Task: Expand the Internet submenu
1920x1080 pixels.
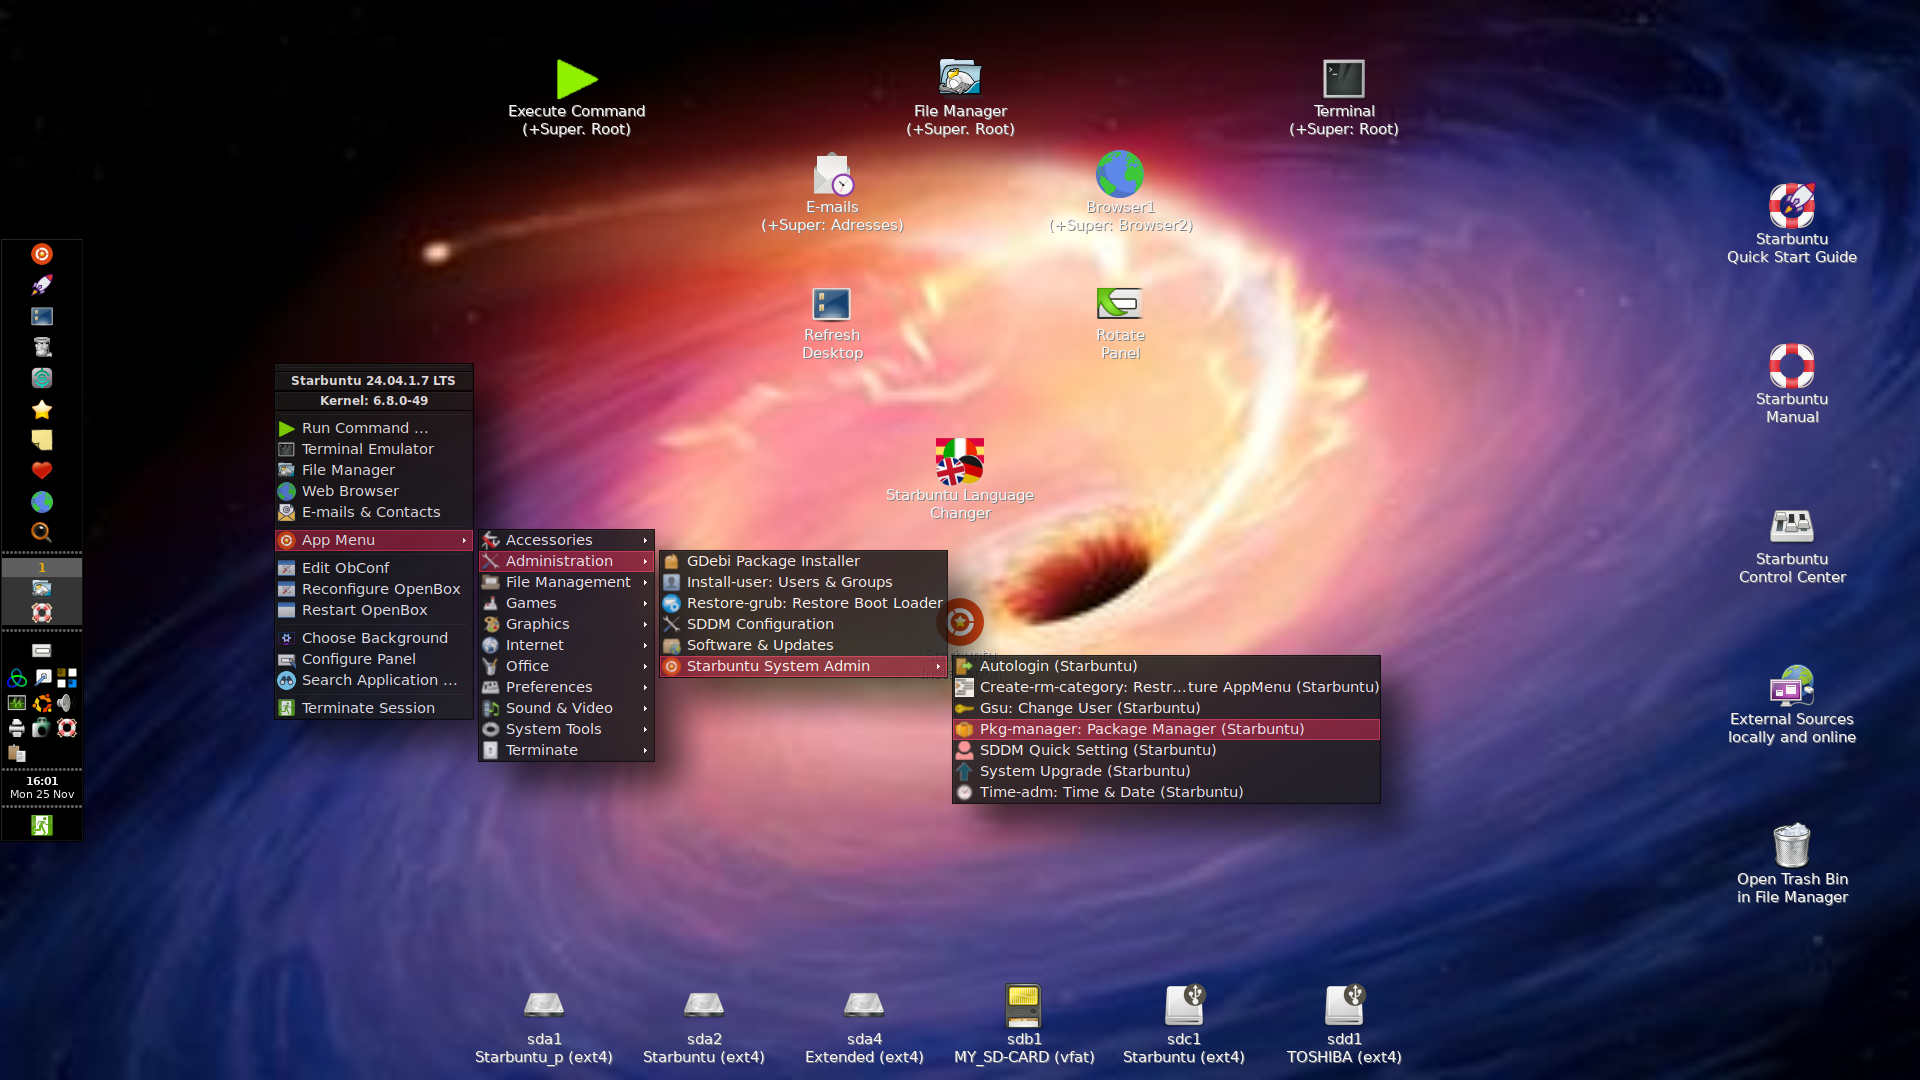Action: [567, 645]
